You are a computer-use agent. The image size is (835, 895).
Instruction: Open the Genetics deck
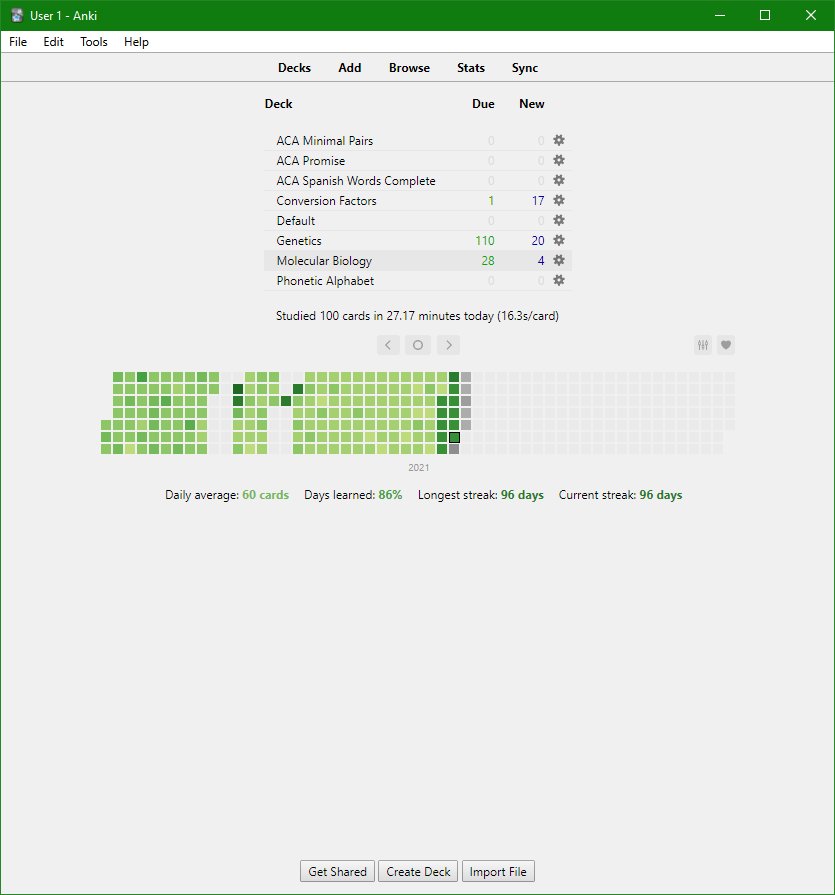pyautogui.click(x=299, y=241)
